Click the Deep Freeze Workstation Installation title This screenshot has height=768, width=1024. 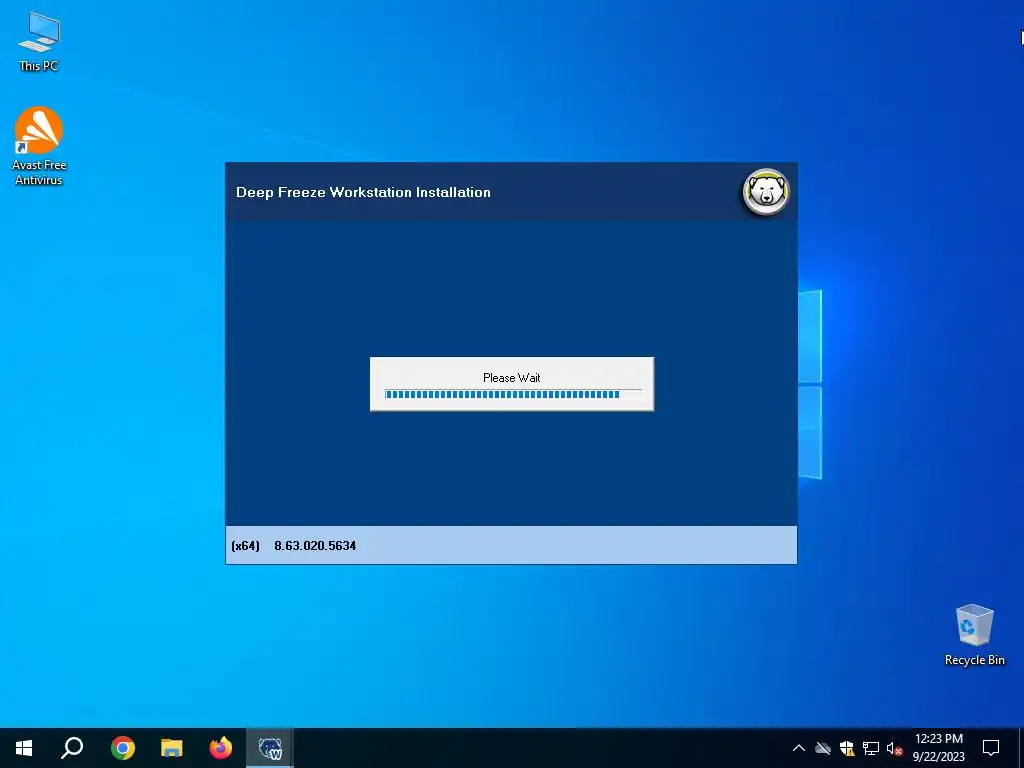pos(363,192)
